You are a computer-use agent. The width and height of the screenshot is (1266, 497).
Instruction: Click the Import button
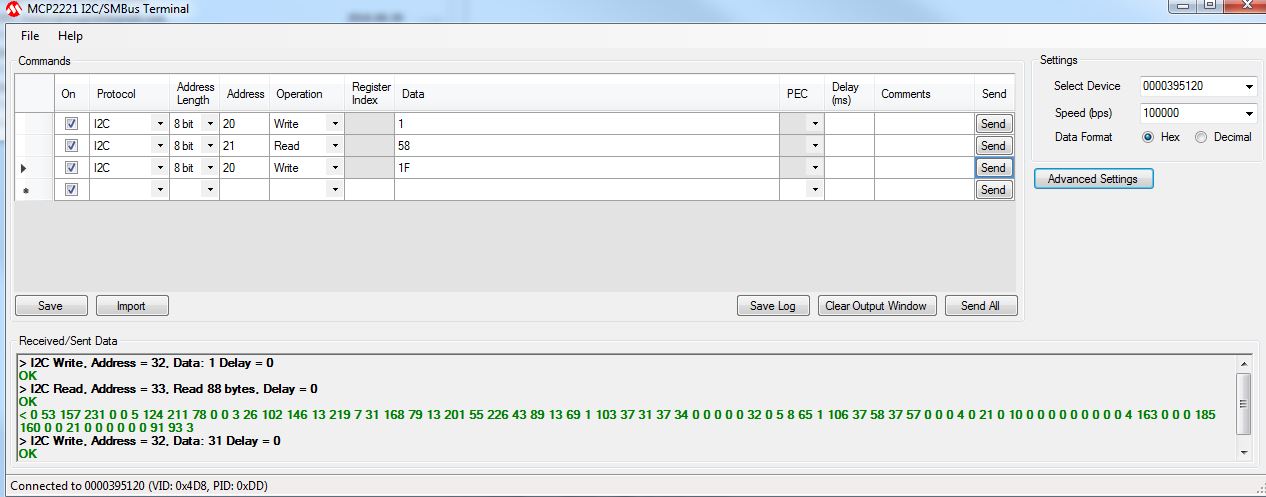pyautogui.click(x=132, y=306)
